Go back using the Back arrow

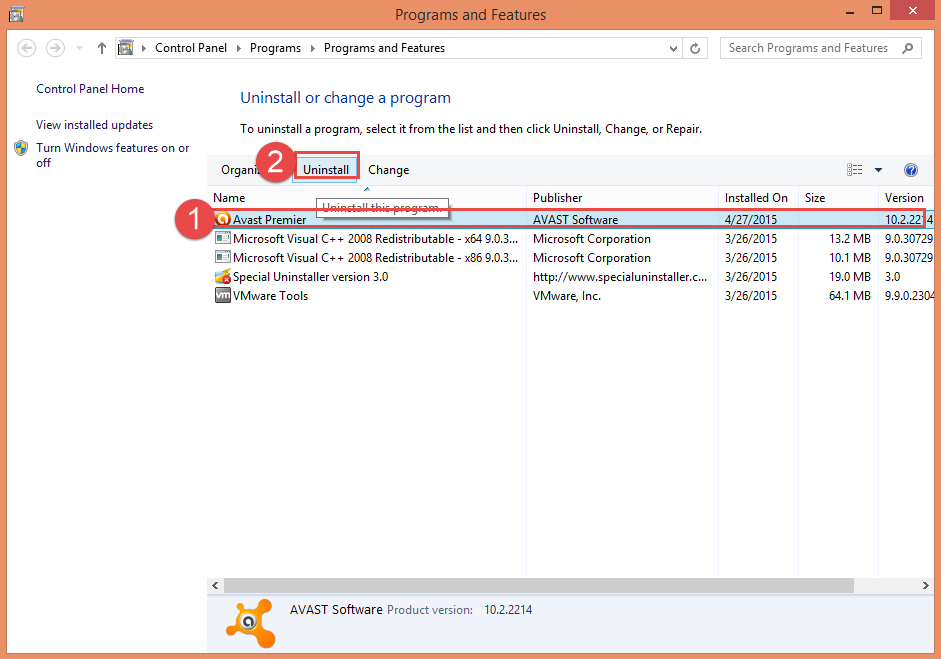pyautogui.click(x=26, y=48)
